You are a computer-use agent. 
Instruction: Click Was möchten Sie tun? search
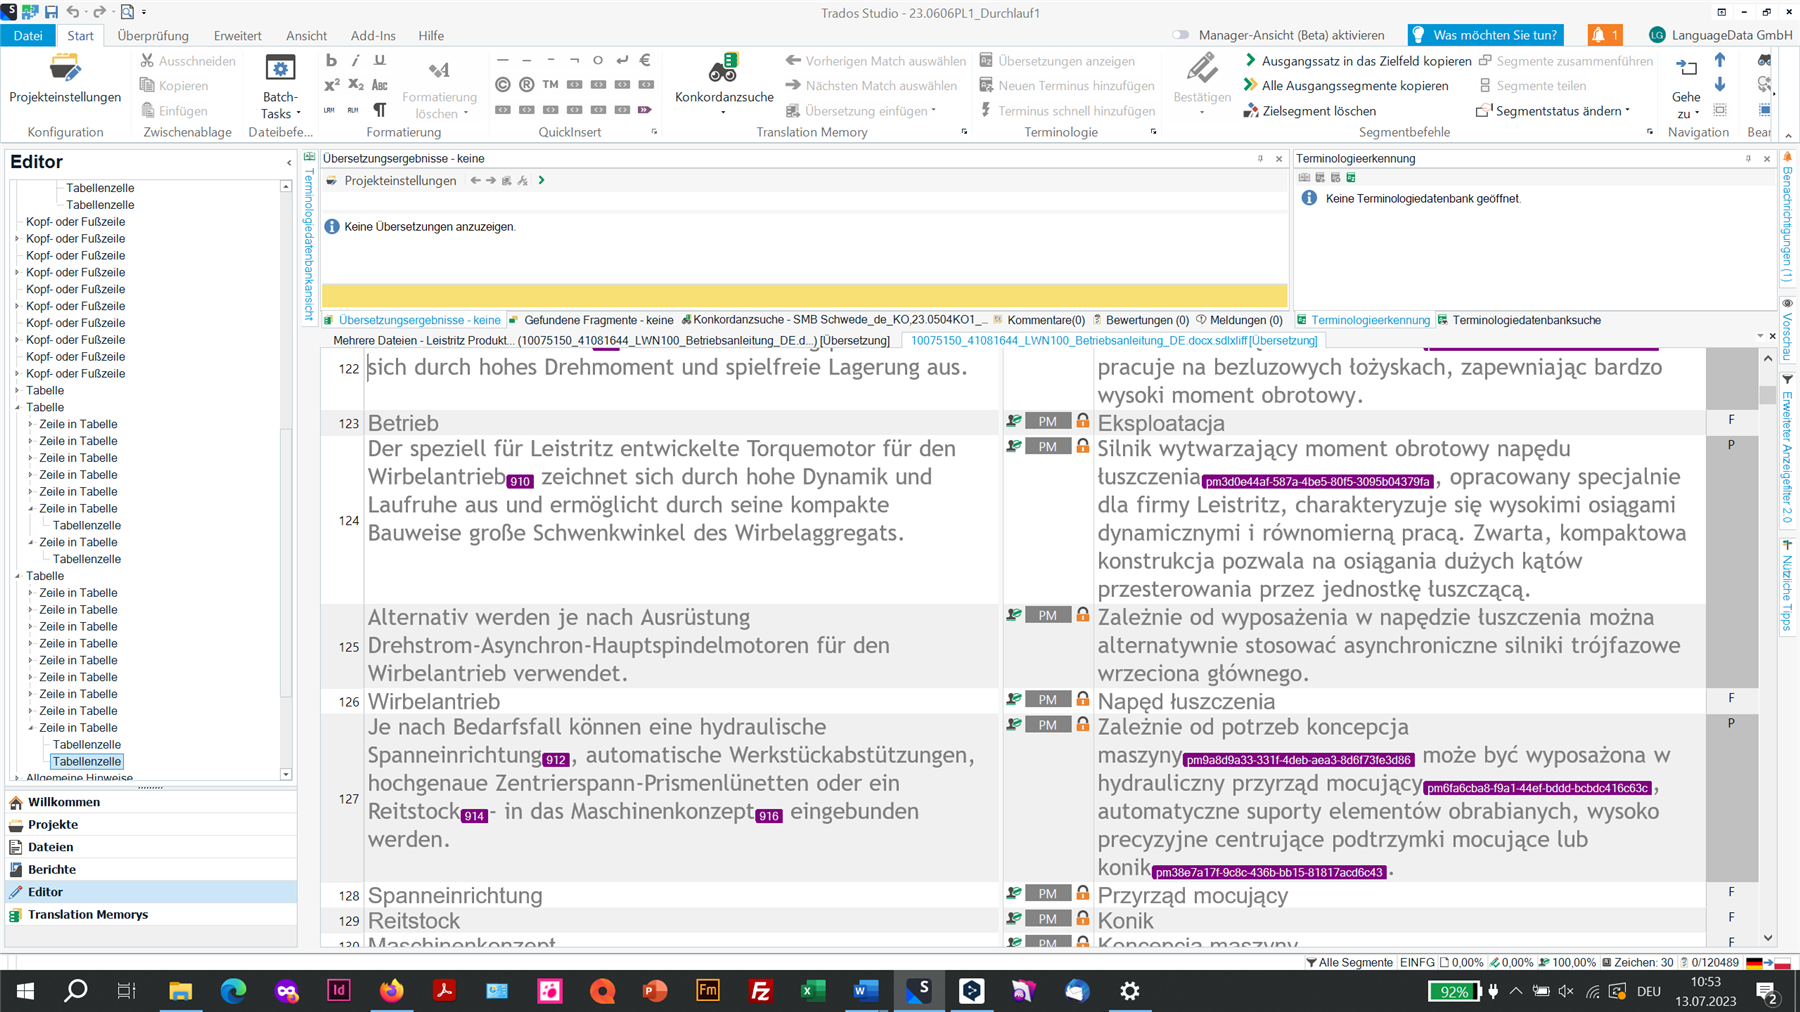click(x=1485, y=35)
